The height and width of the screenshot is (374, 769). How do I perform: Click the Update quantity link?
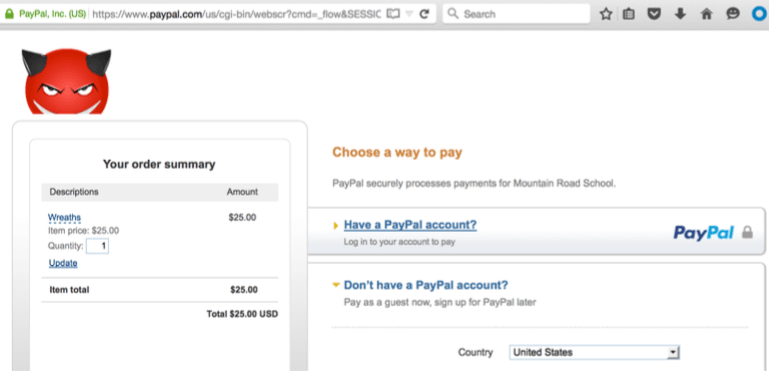[63, 263]
